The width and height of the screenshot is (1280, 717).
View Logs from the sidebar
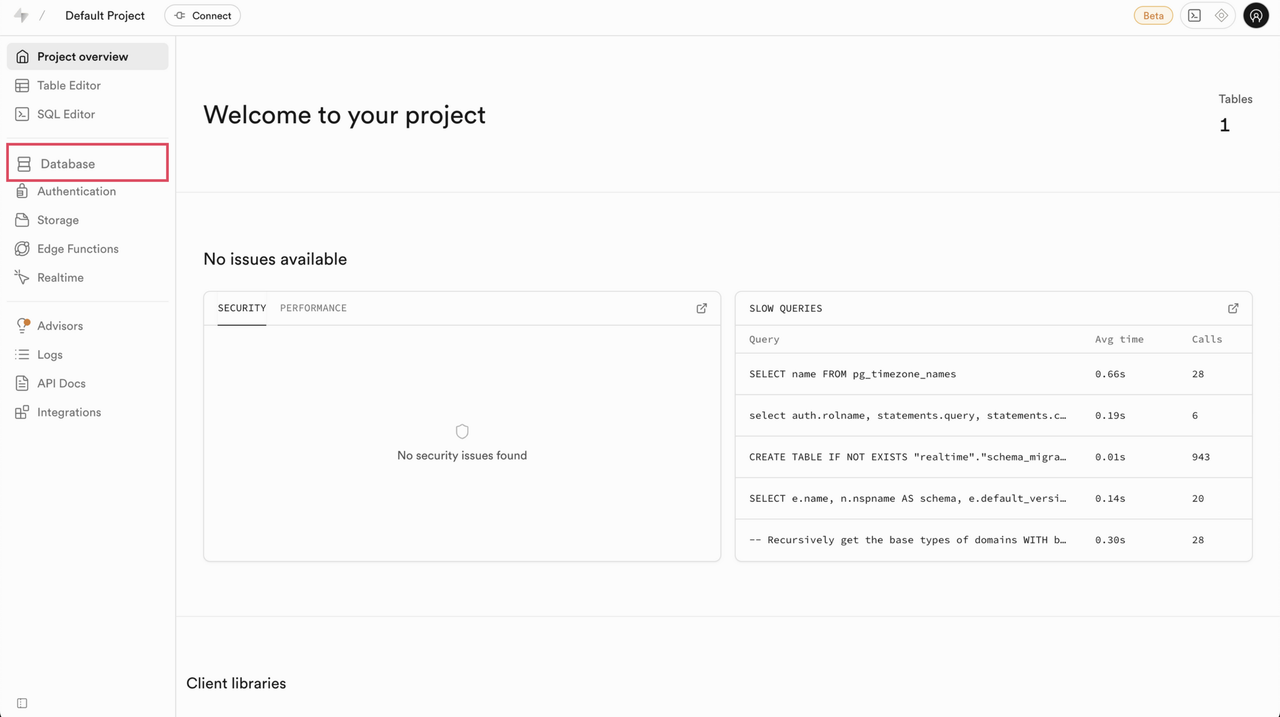click(x=50, y=355)
